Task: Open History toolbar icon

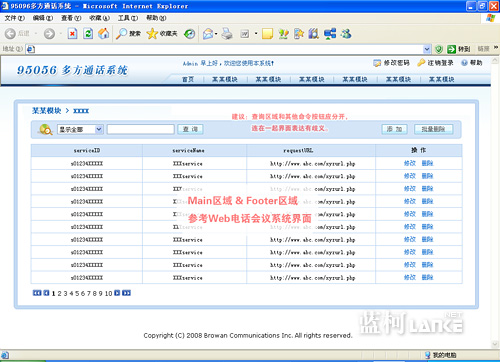Action: point(190,33)
